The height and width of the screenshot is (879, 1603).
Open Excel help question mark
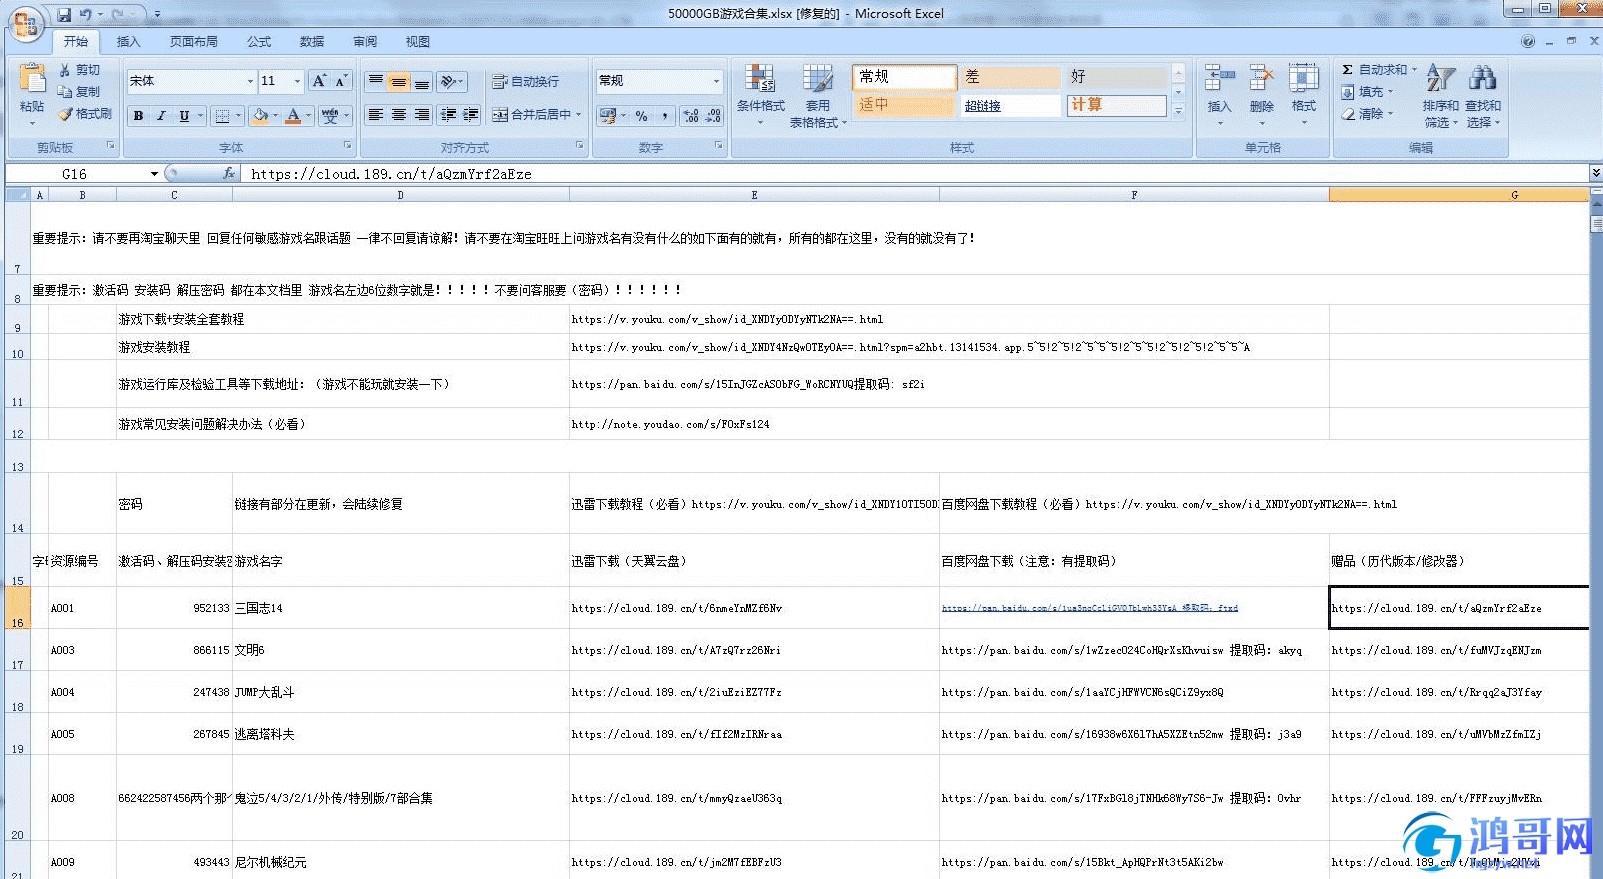click(1527, 42)
